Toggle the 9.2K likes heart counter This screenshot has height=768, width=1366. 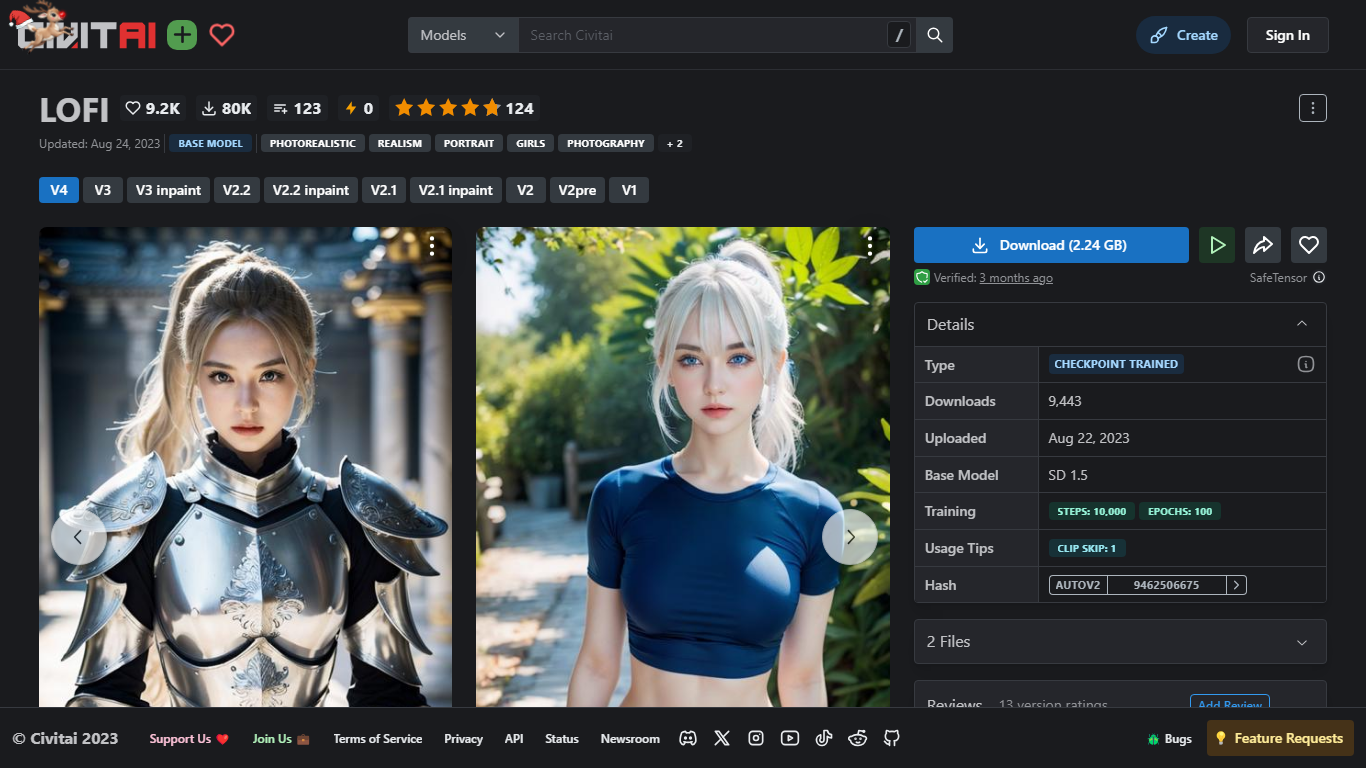click(152, 108)
